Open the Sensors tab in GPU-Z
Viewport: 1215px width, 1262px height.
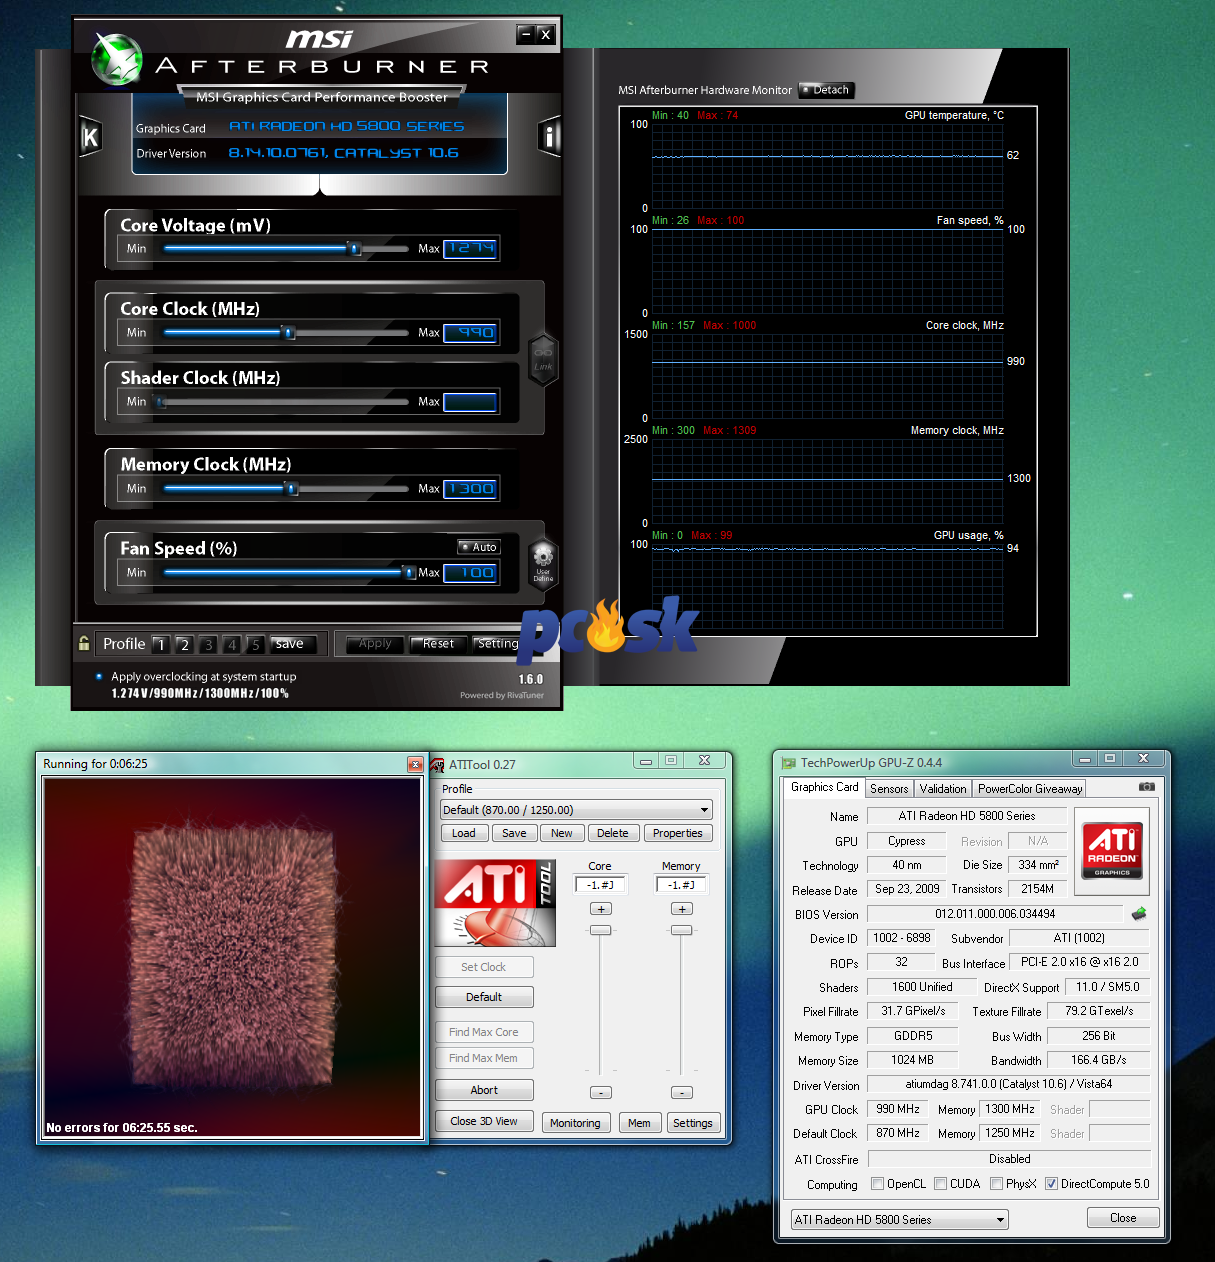tap(889, 789)
